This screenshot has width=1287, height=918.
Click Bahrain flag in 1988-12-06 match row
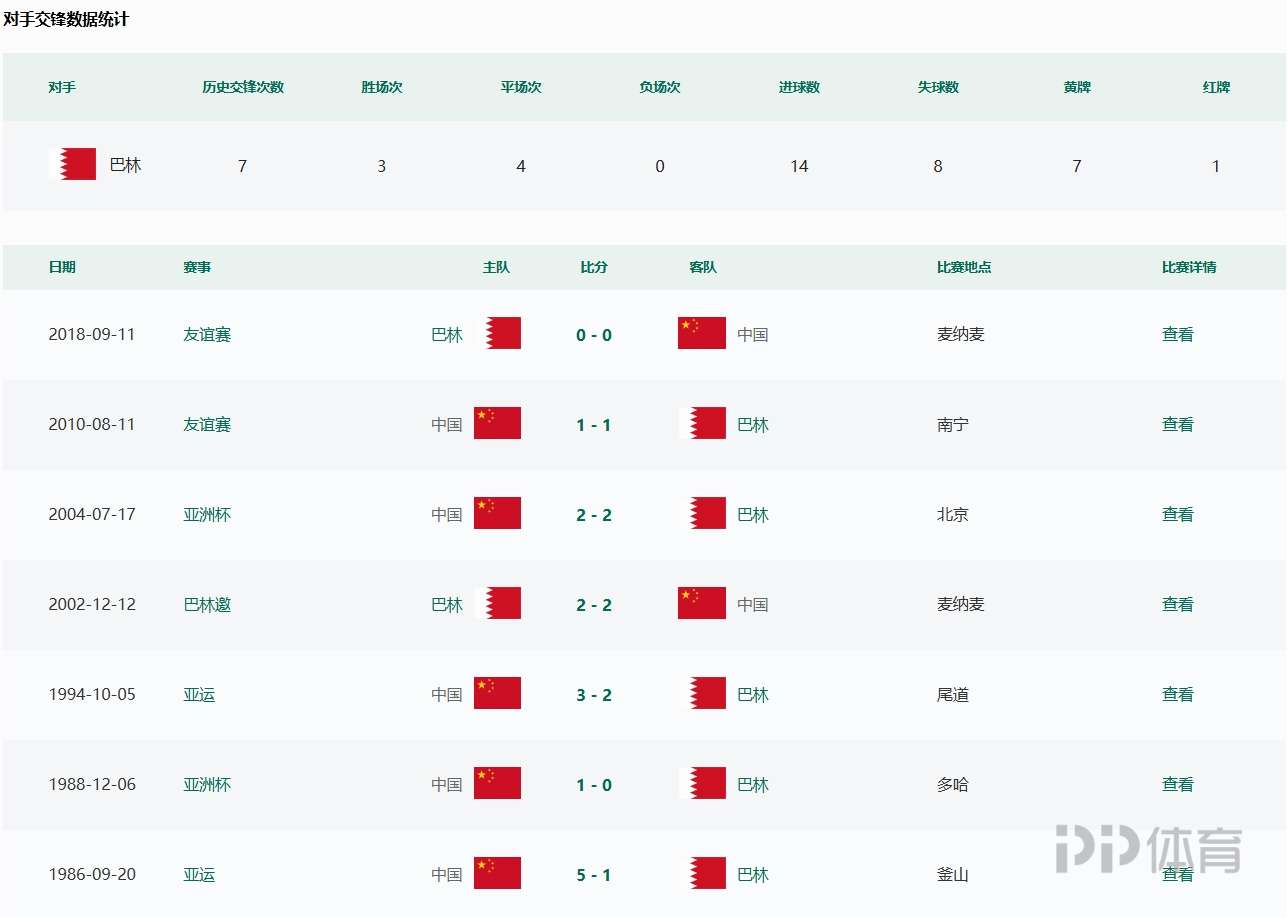point(702,783)
